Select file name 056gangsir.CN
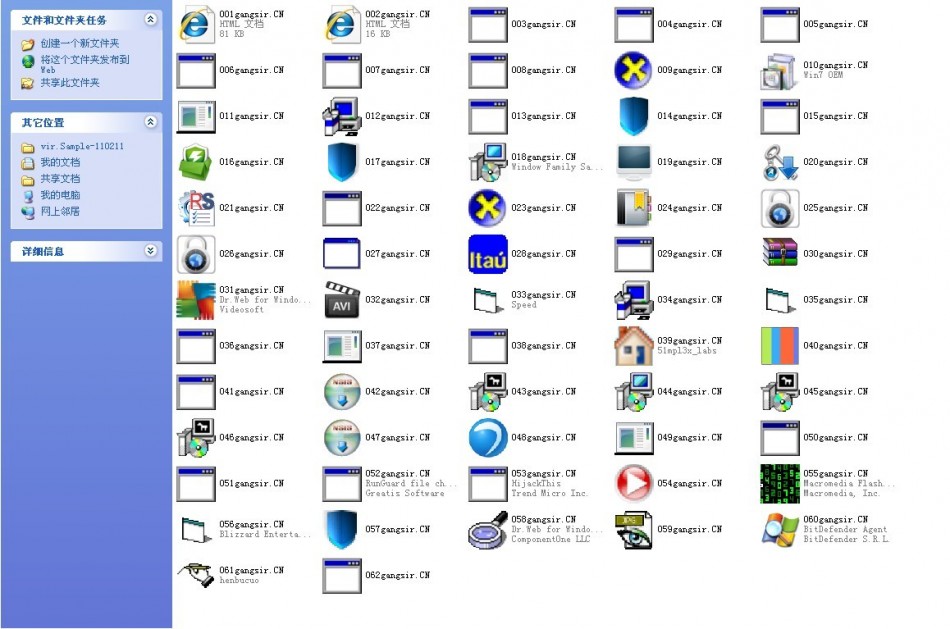This screenshot has height=629, width=950. [251, 525]
